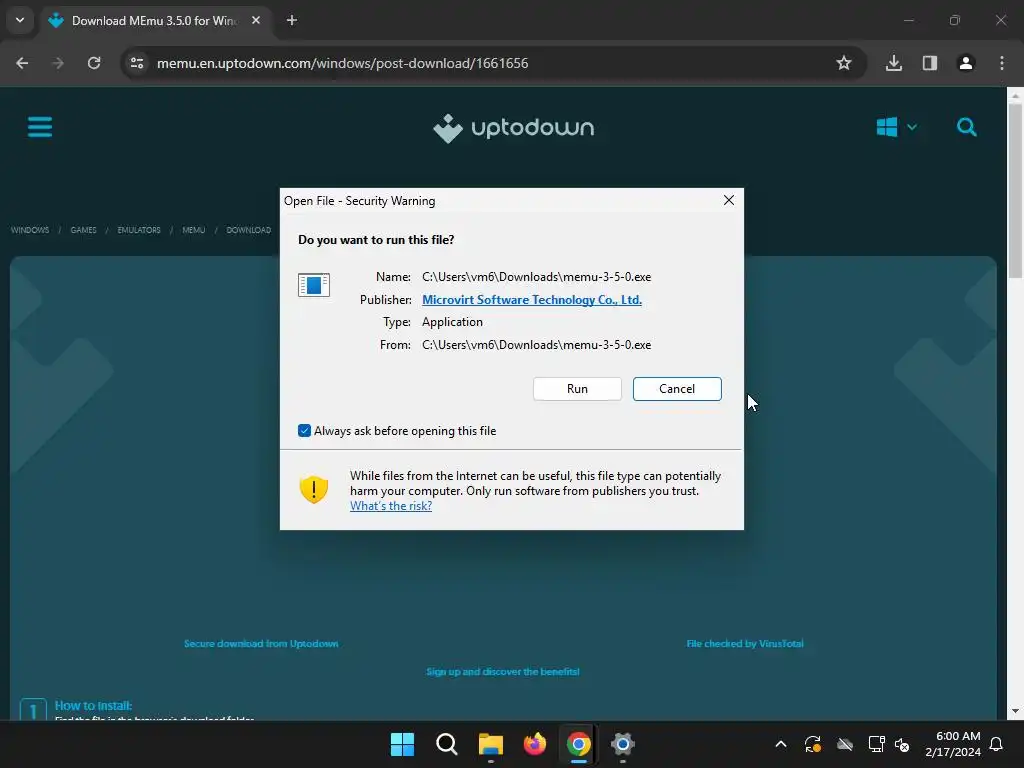
Task: Click the network display tray icon
Action: 876,744
